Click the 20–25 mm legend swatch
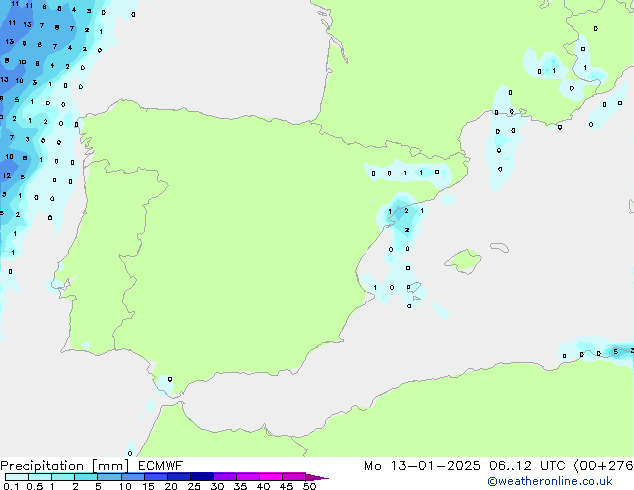The image size is (634, 490). [179, 477]
